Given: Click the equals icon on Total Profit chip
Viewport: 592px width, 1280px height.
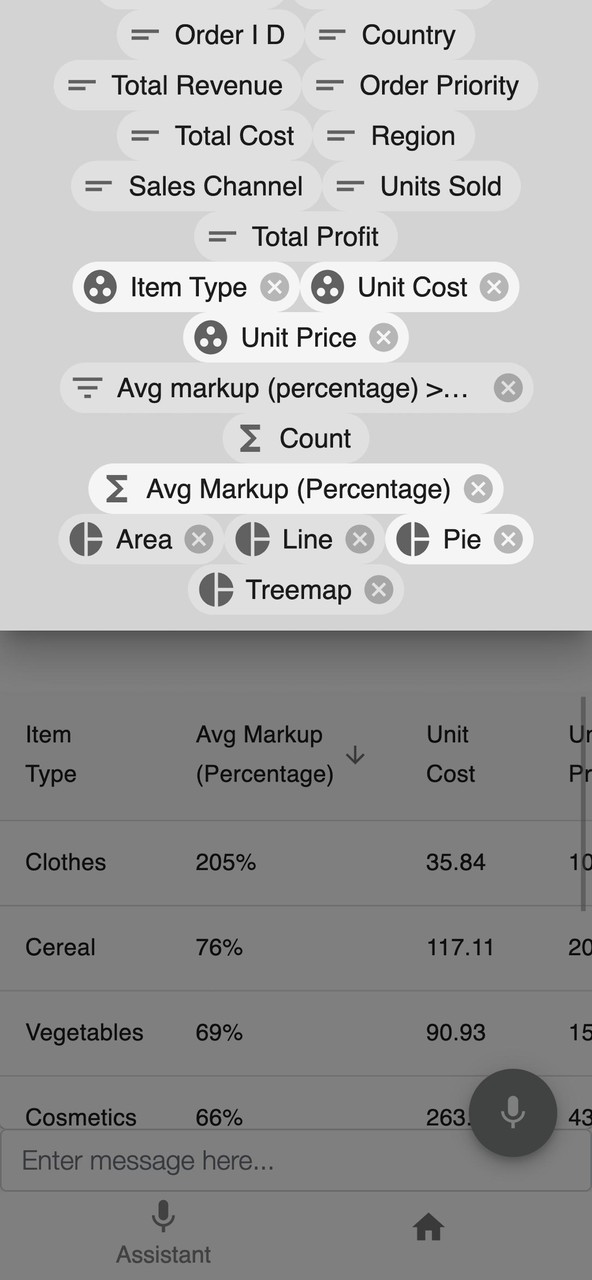Looking at the screenshot, I should (x=220, y=237).
